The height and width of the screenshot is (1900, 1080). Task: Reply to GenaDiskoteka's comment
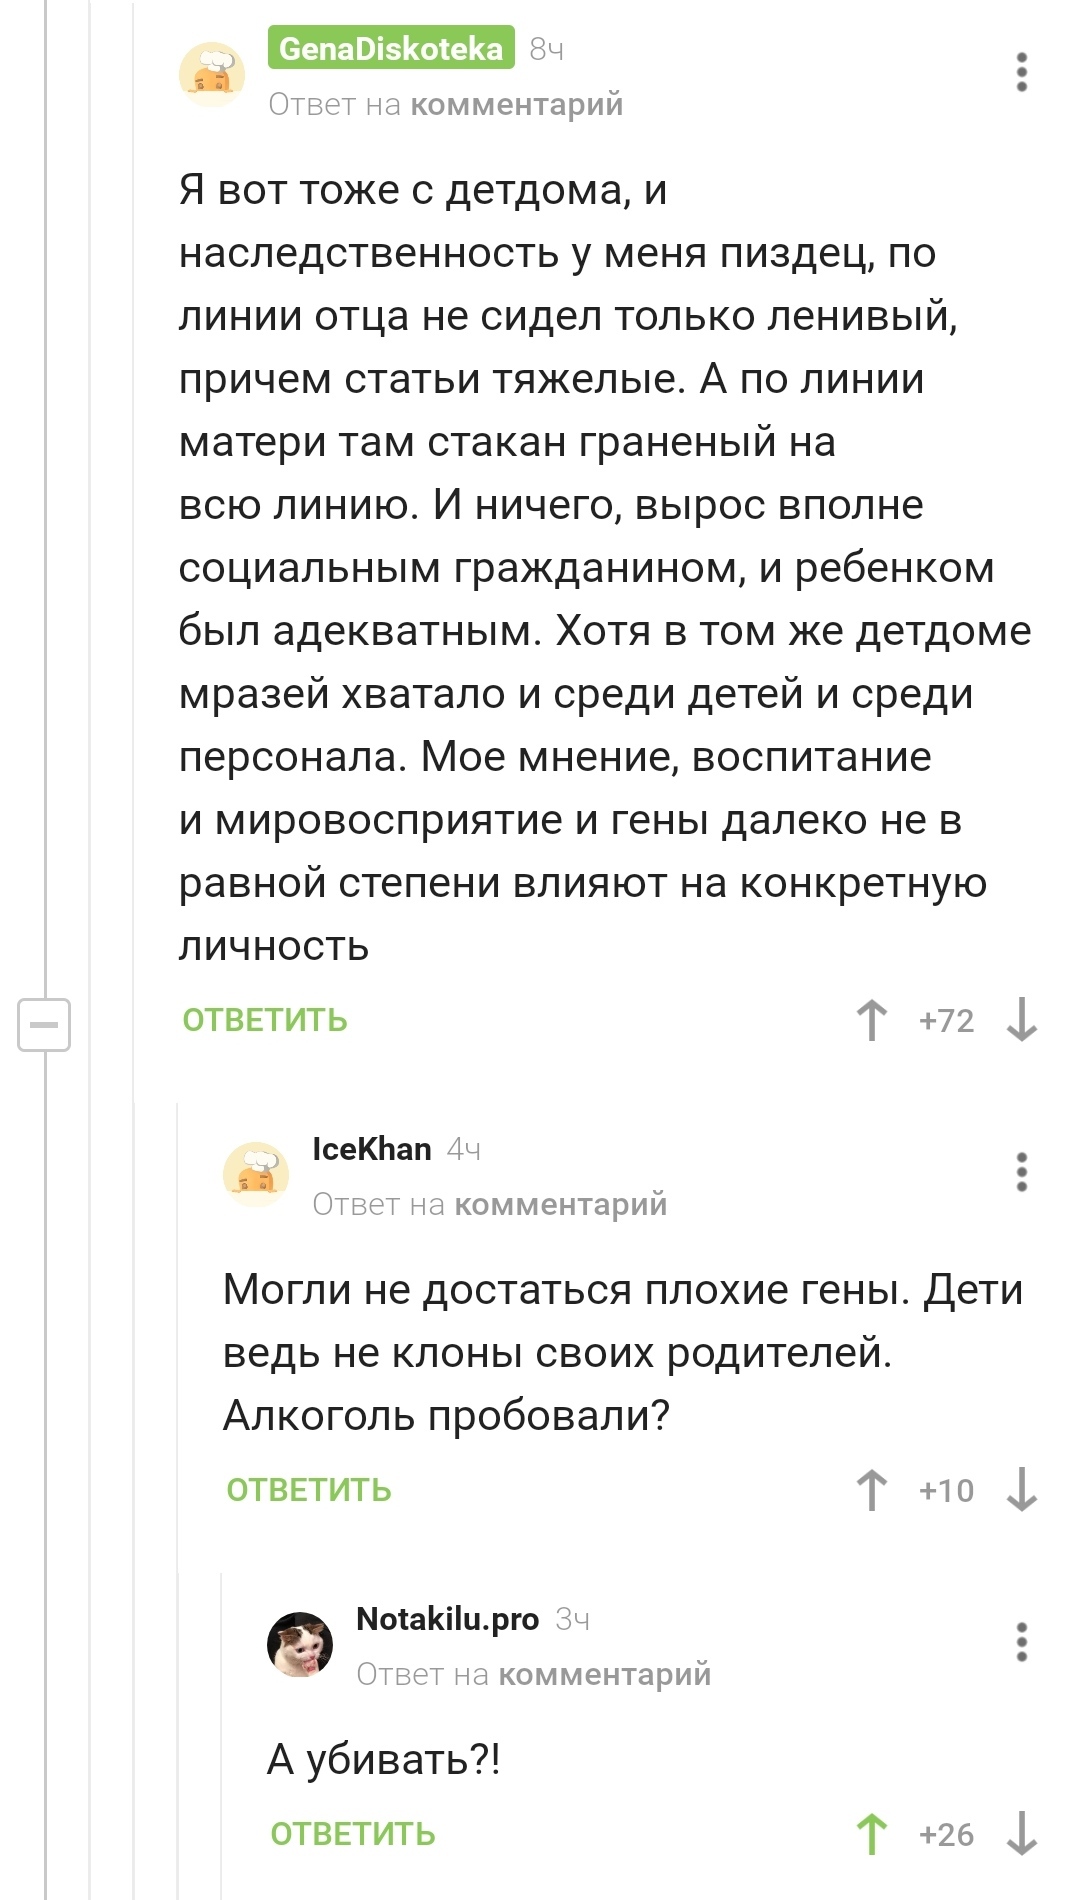click(265, 1020)
